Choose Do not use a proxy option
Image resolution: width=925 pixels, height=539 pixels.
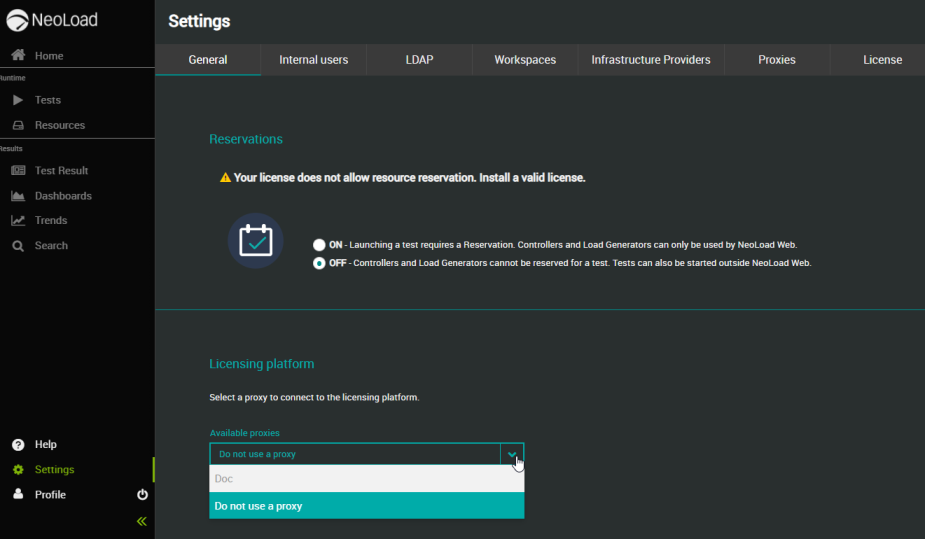366,506
